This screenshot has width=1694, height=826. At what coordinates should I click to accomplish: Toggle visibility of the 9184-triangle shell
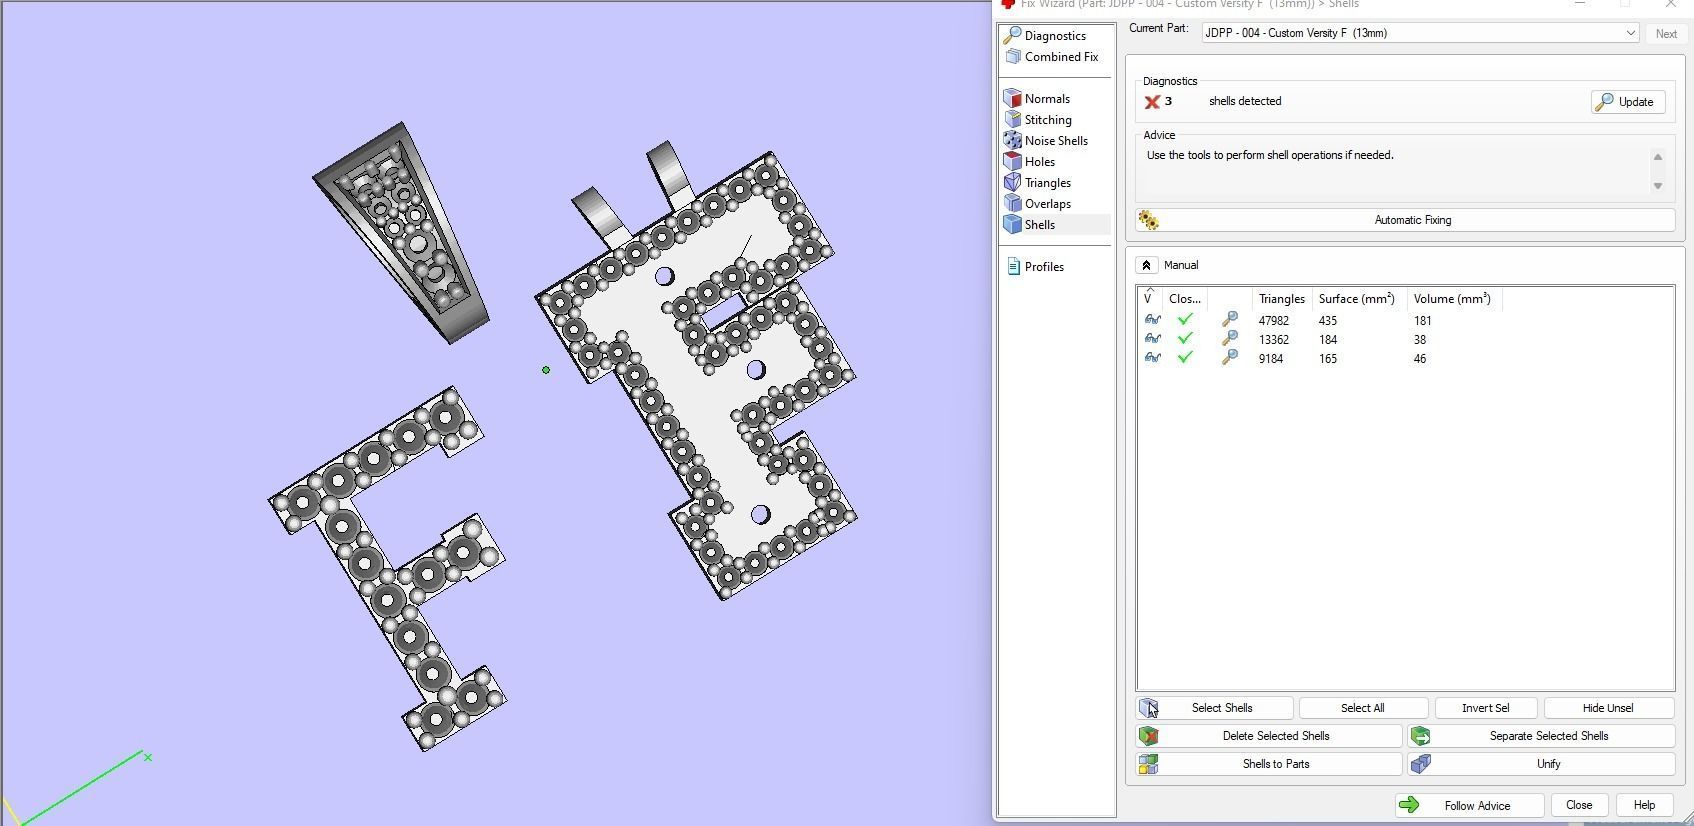point(1152,358)
